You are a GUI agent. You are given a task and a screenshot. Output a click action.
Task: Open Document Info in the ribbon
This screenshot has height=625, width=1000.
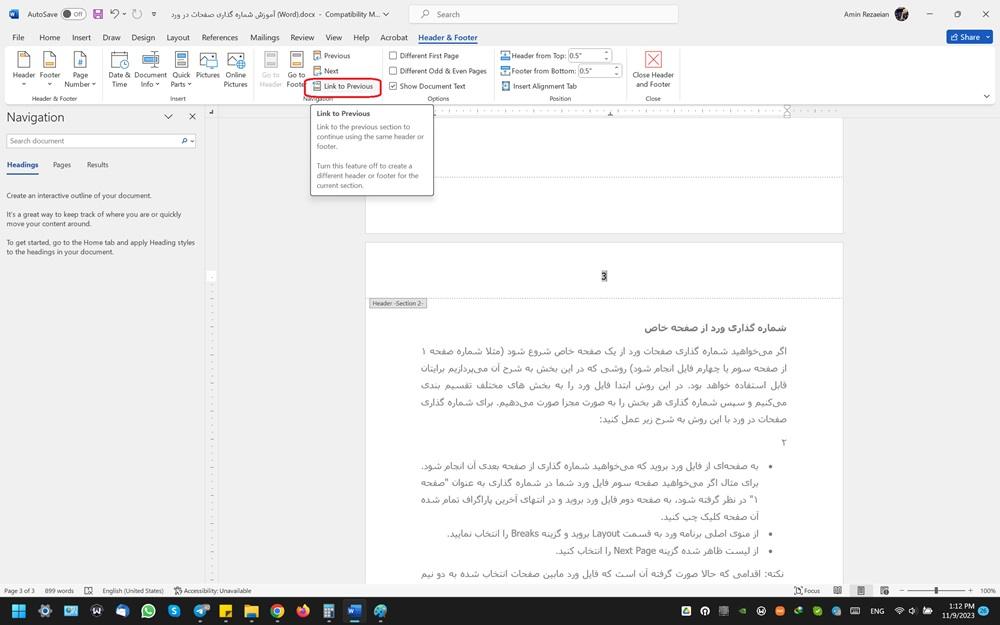coord(150,73)
